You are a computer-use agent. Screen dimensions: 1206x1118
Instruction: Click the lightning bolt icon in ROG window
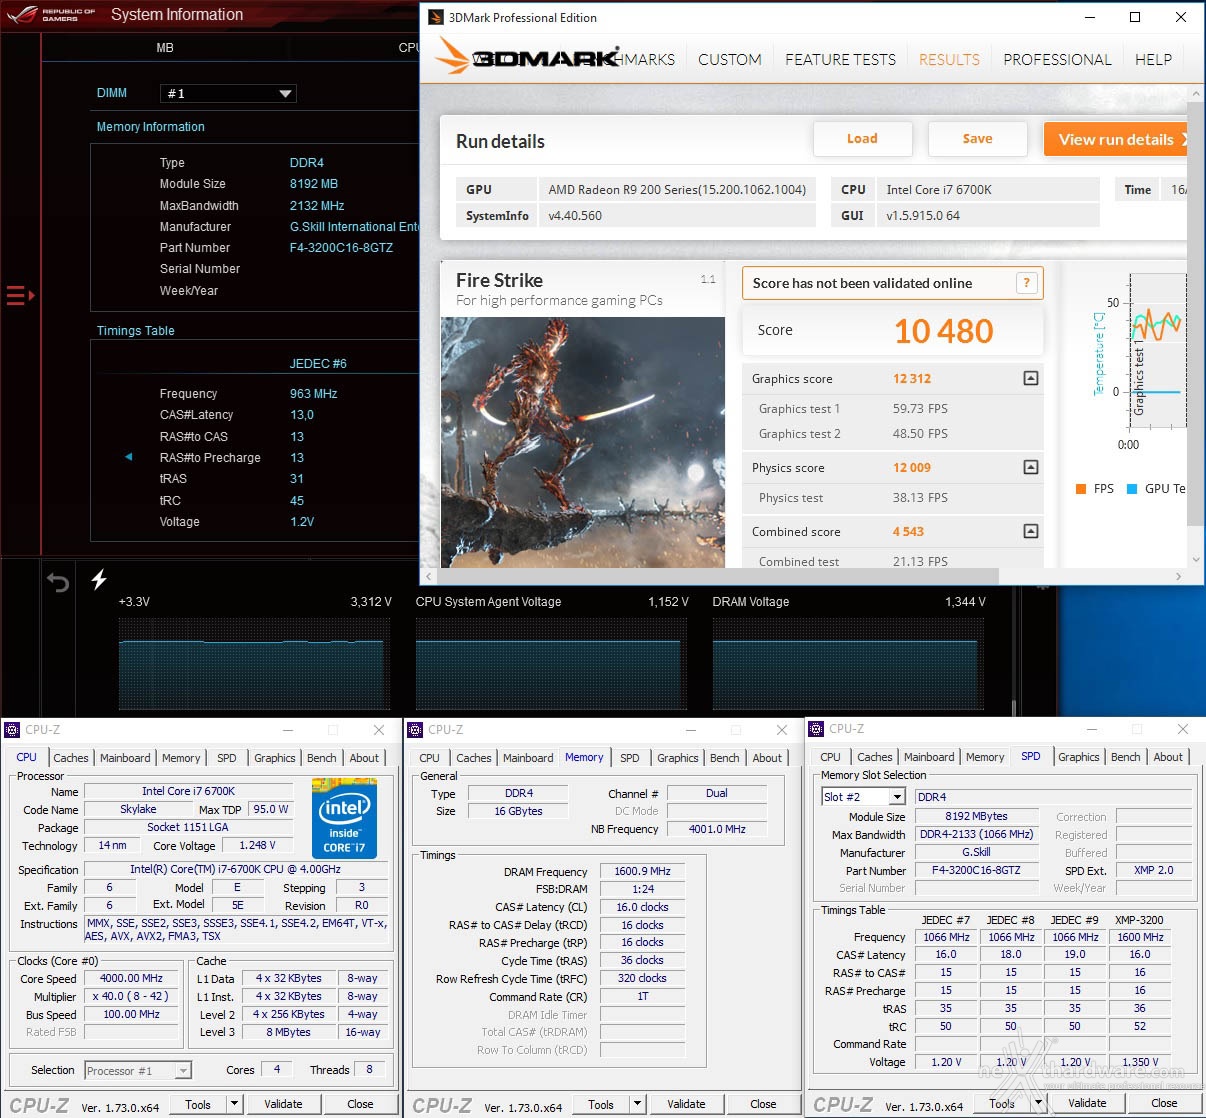pyautogui.click(x=99, y=579)
